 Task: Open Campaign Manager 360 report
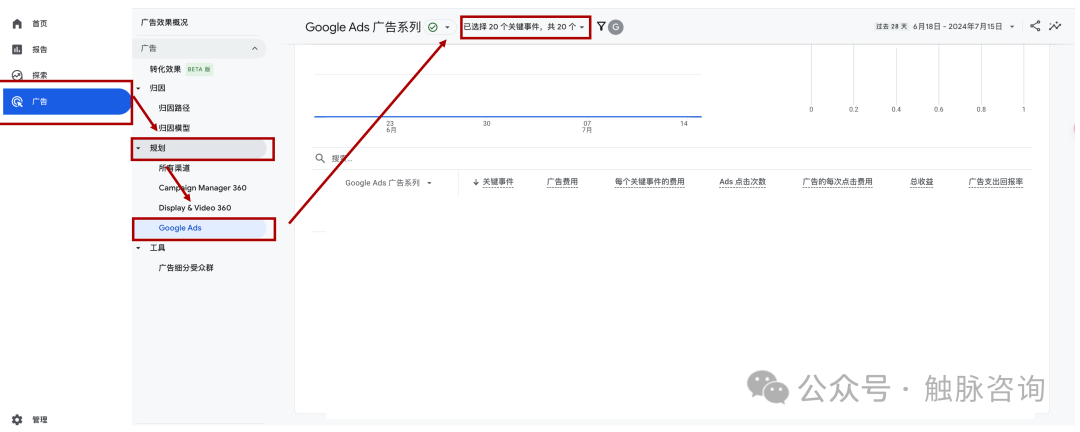202,187
